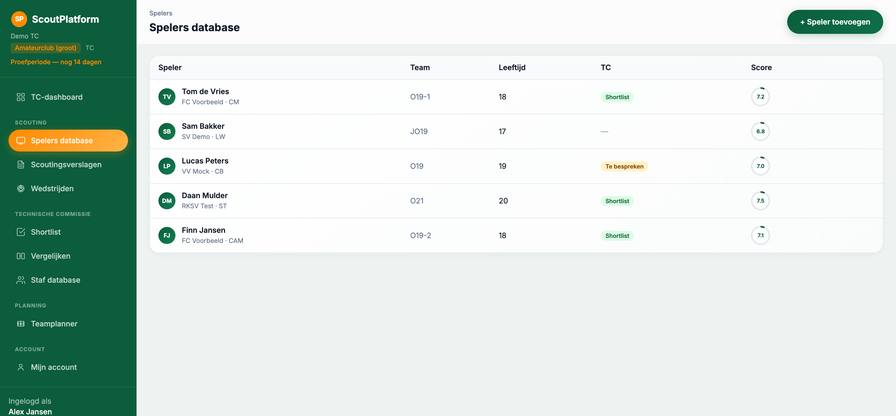Click FC Voorbeeld · CAM subtitle

[213, 241]
